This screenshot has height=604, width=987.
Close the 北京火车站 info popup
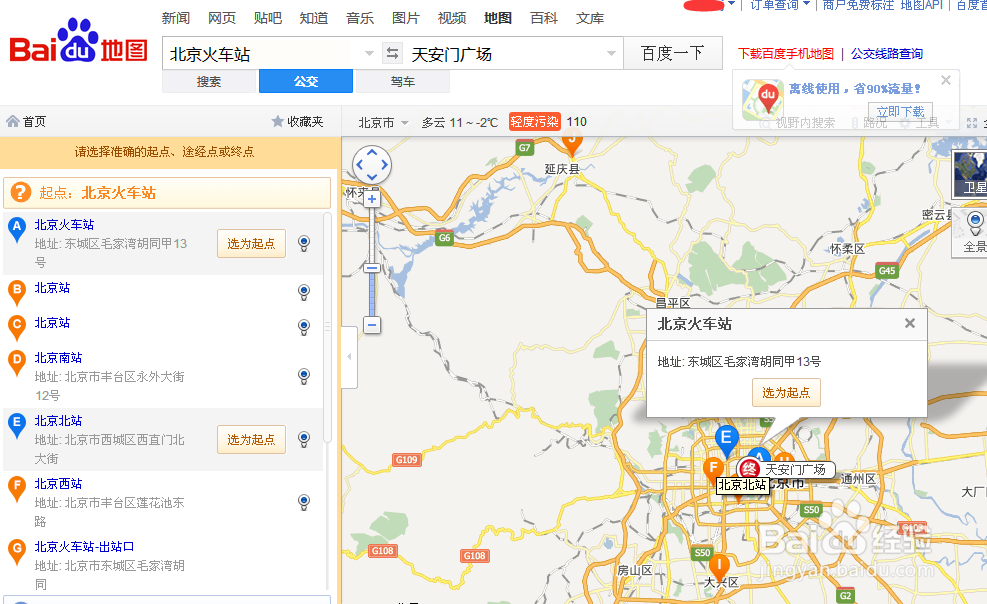click(x=910, y=323)
